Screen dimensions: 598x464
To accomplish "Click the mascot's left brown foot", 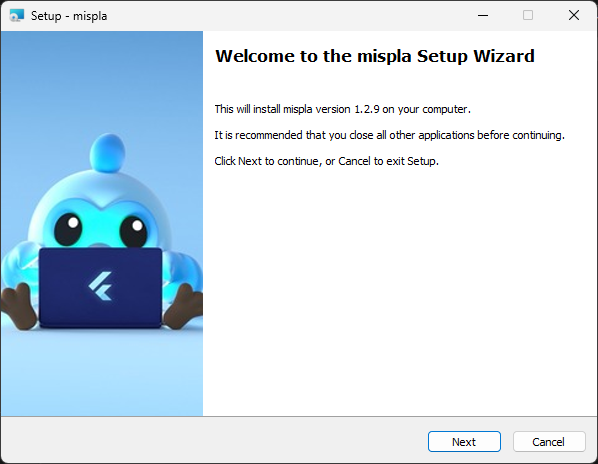I will pos(18,307).
